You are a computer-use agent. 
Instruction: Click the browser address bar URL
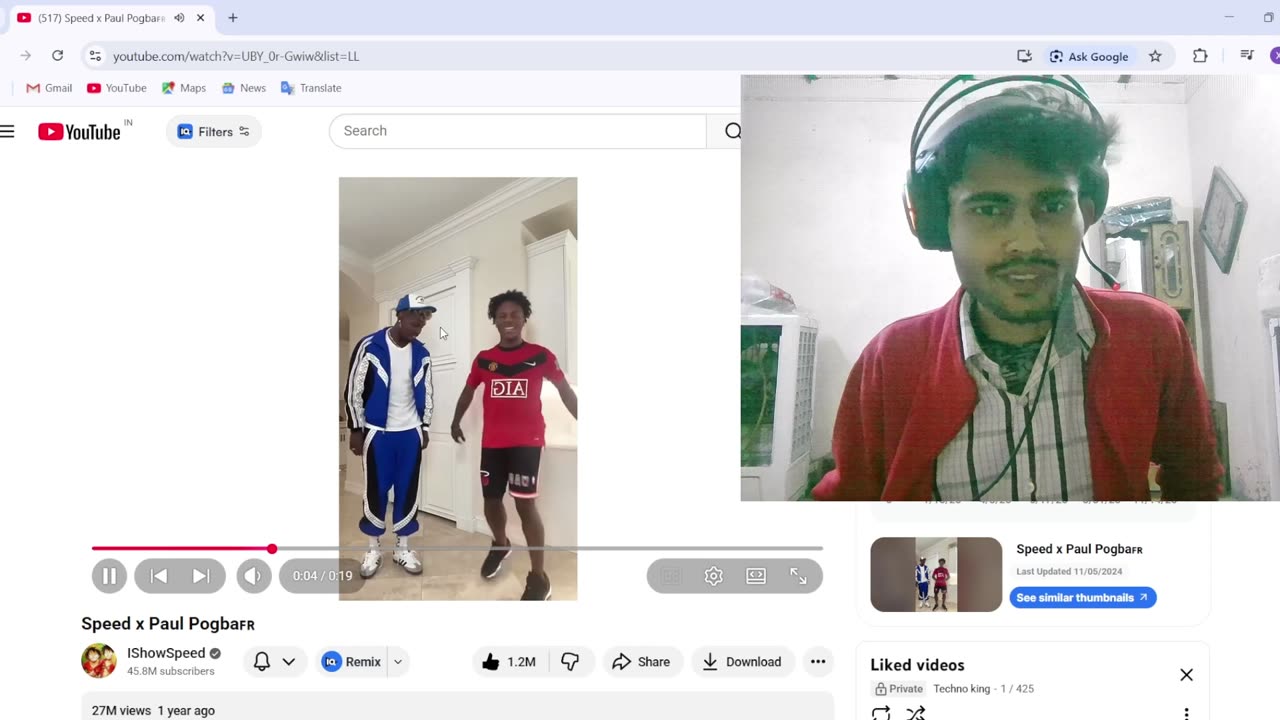[236, 56]
